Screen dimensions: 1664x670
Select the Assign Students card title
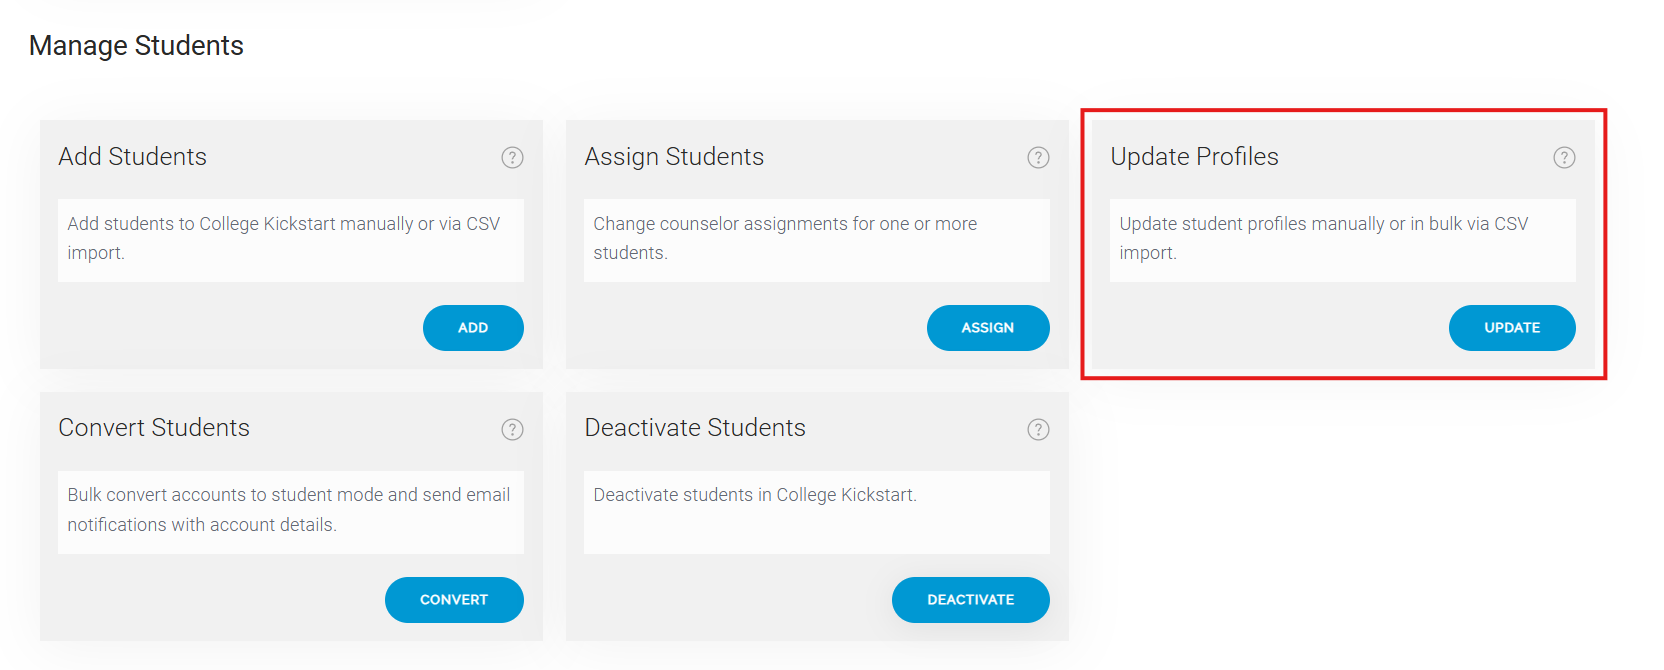pos(674,157)
